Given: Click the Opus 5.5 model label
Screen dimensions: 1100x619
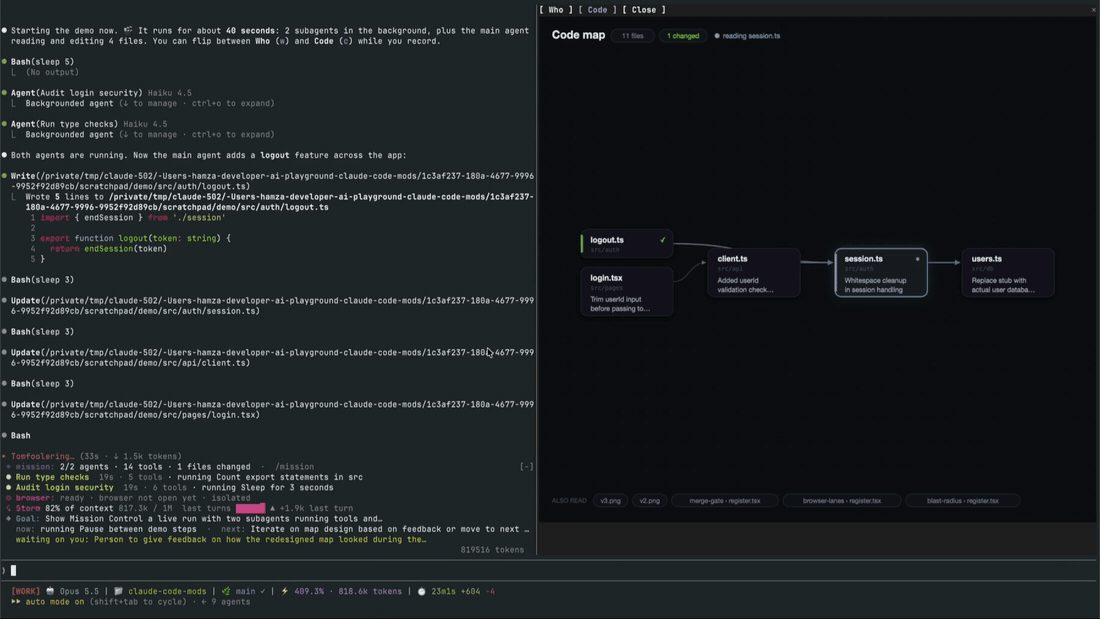Looking at the screenshot, I should [x=79, y=592].
